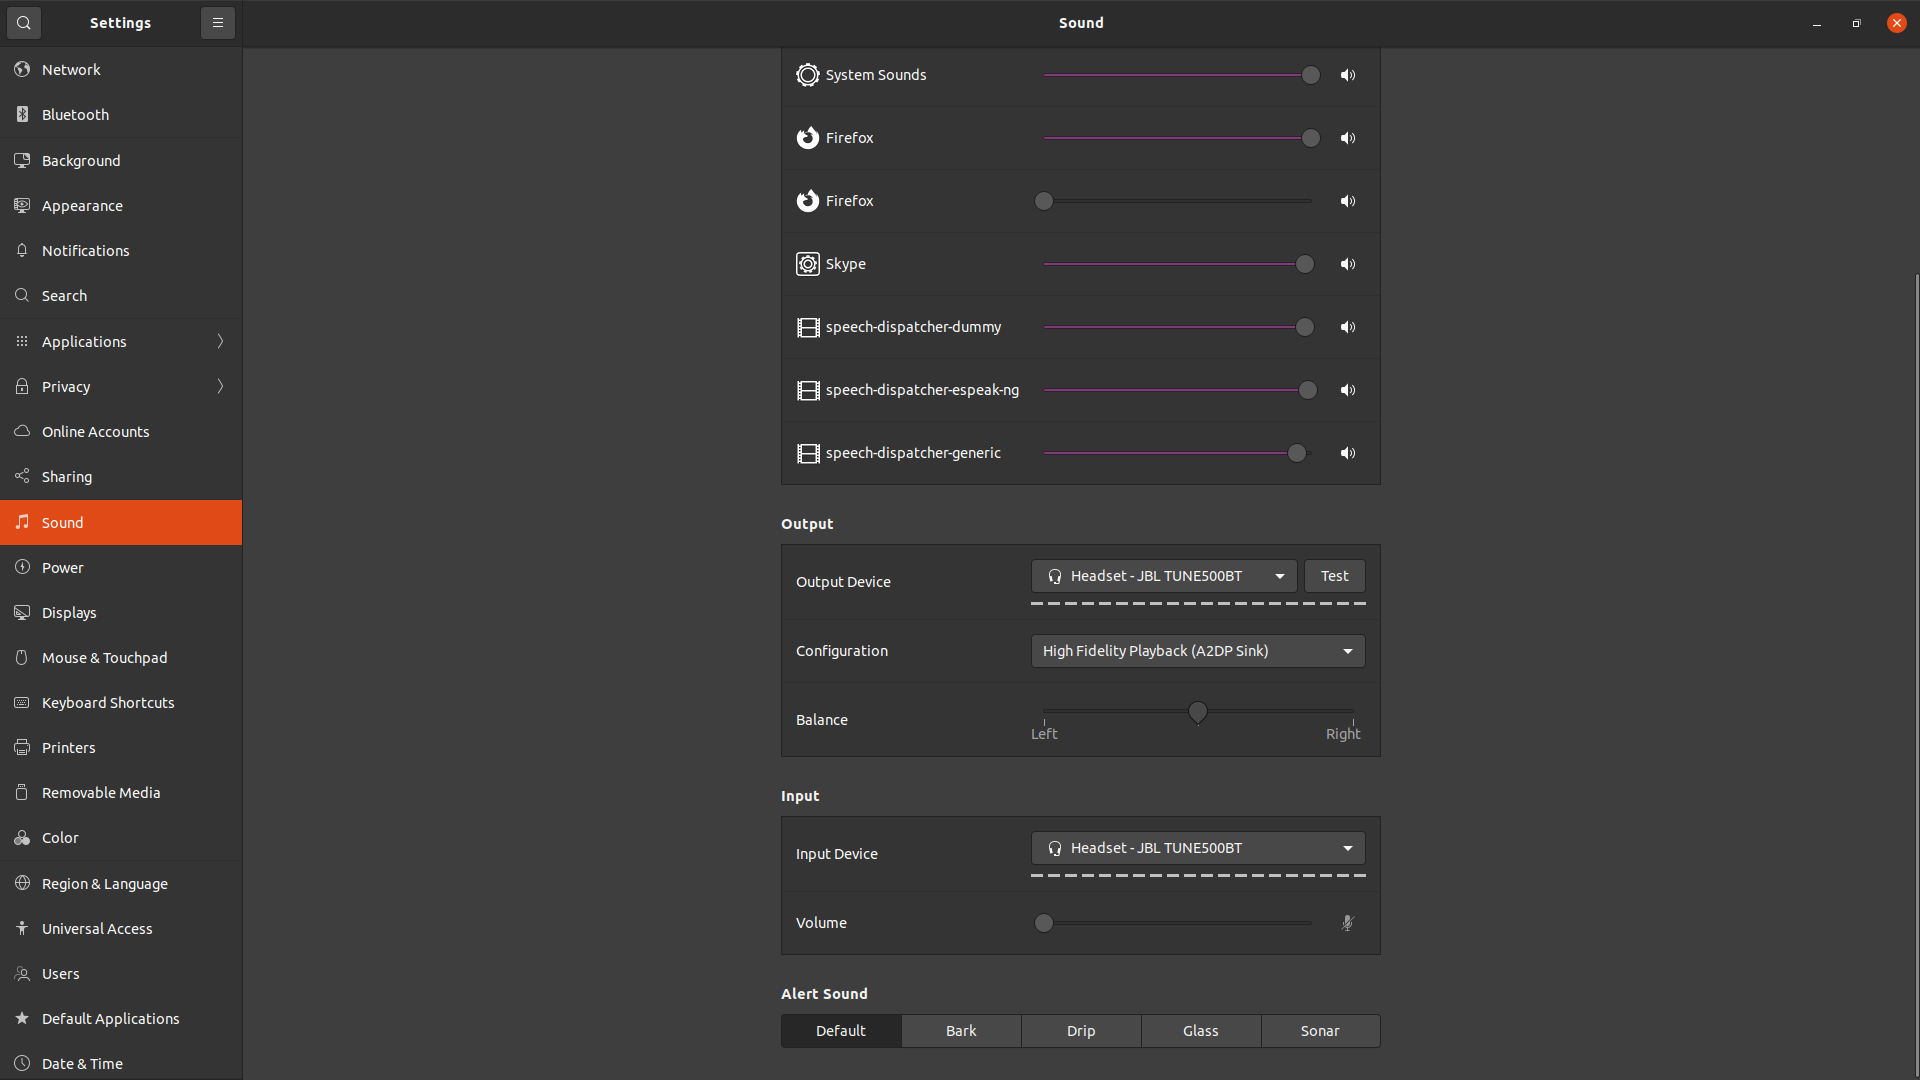
Task: Mute speech-dispatcher-generic speaker icon
Action: (x=1348, y=453)
